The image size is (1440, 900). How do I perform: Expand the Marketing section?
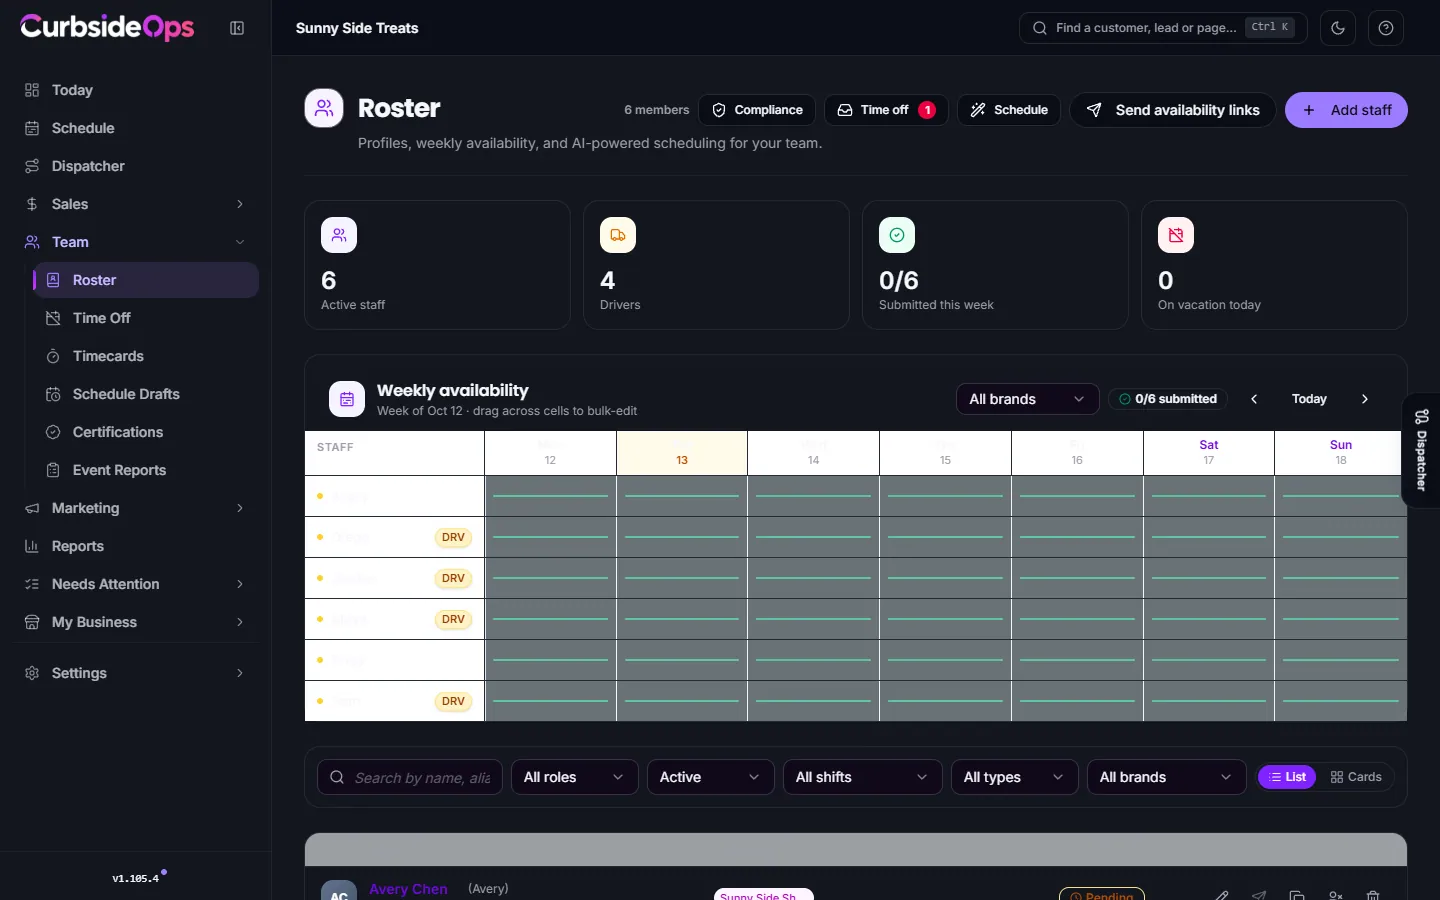pos(136,508)
